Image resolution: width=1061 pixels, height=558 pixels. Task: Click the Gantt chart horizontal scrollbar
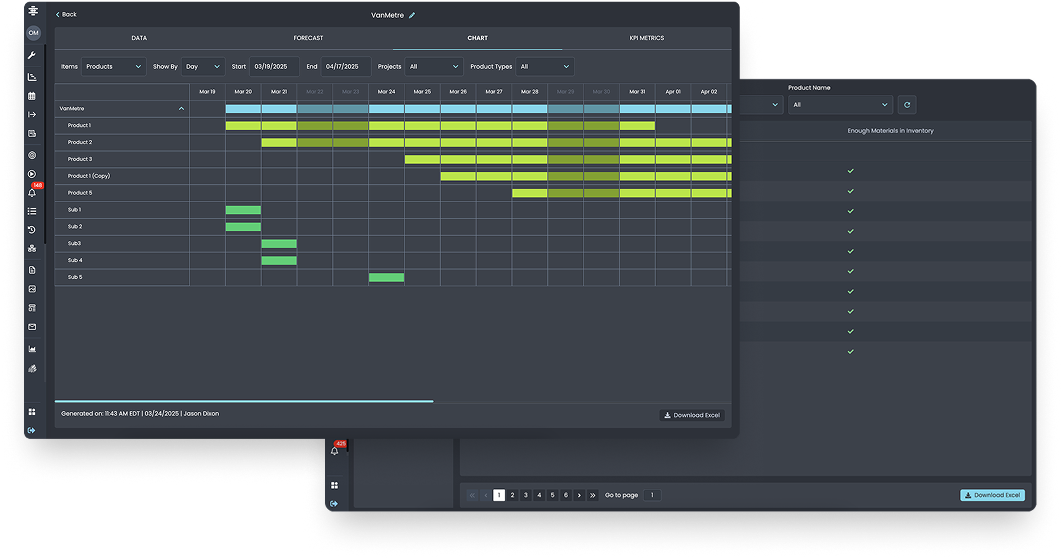[244, 401]
